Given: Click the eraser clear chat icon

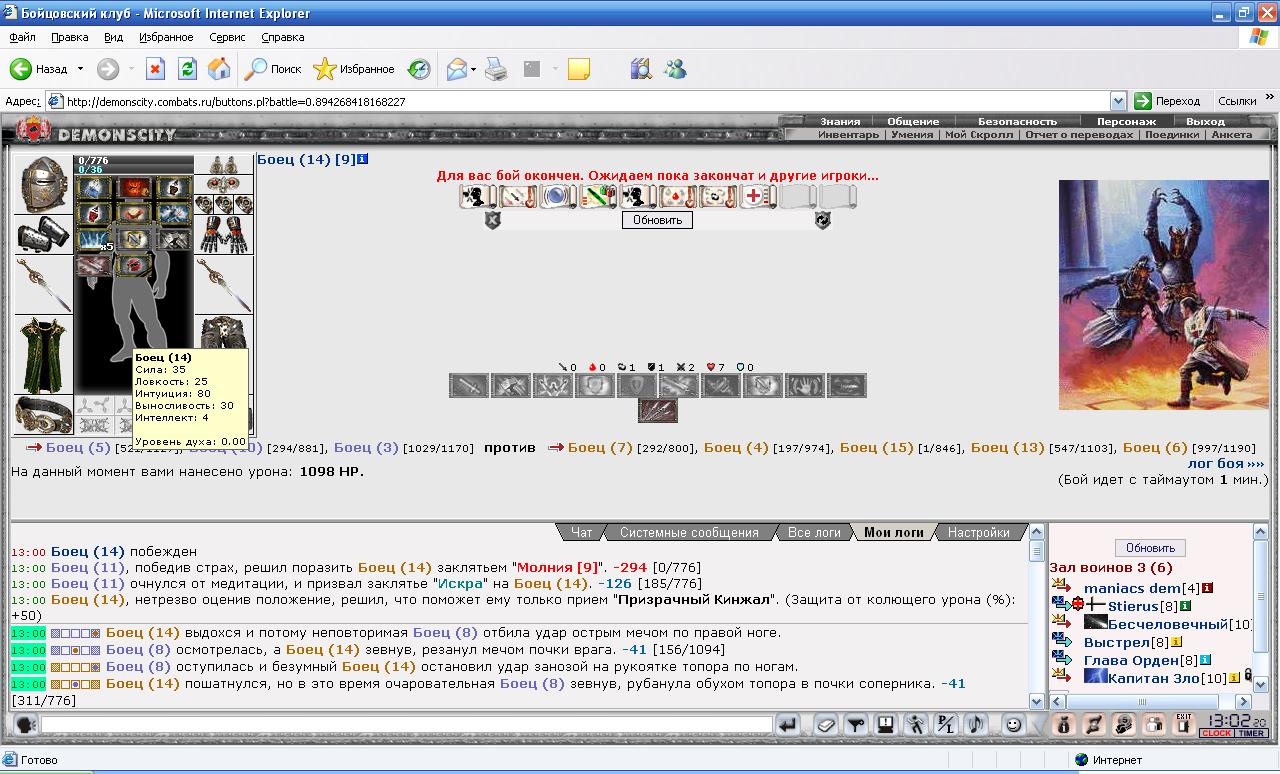Looking at the screenshot, I should tap(825, 725).
